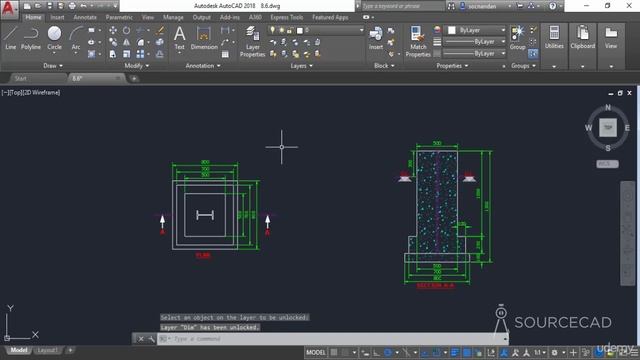Click the command line input field
The image size is (640, 360).
[x=331, y=339]
